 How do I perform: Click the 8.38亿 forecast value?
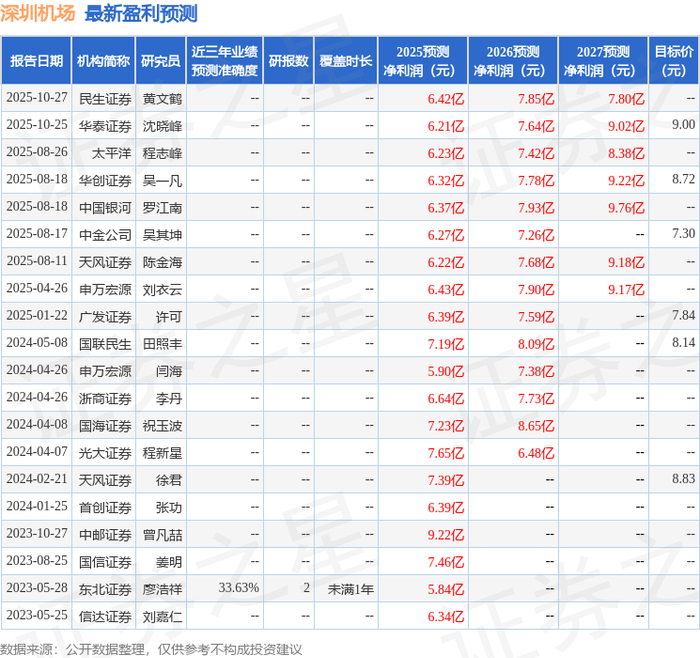(626, 154)
